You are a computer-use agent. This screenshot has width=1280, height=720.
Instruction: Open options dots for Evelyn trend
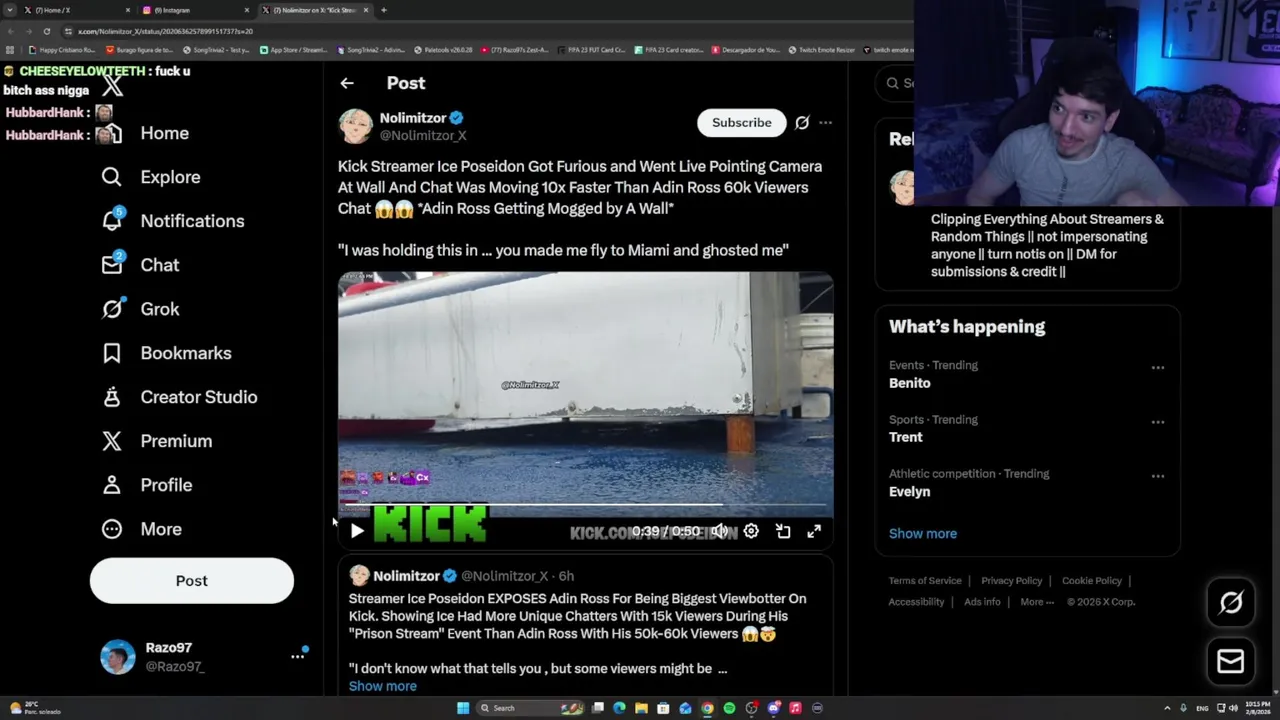pyautogui.click(x=1157, y=476)
